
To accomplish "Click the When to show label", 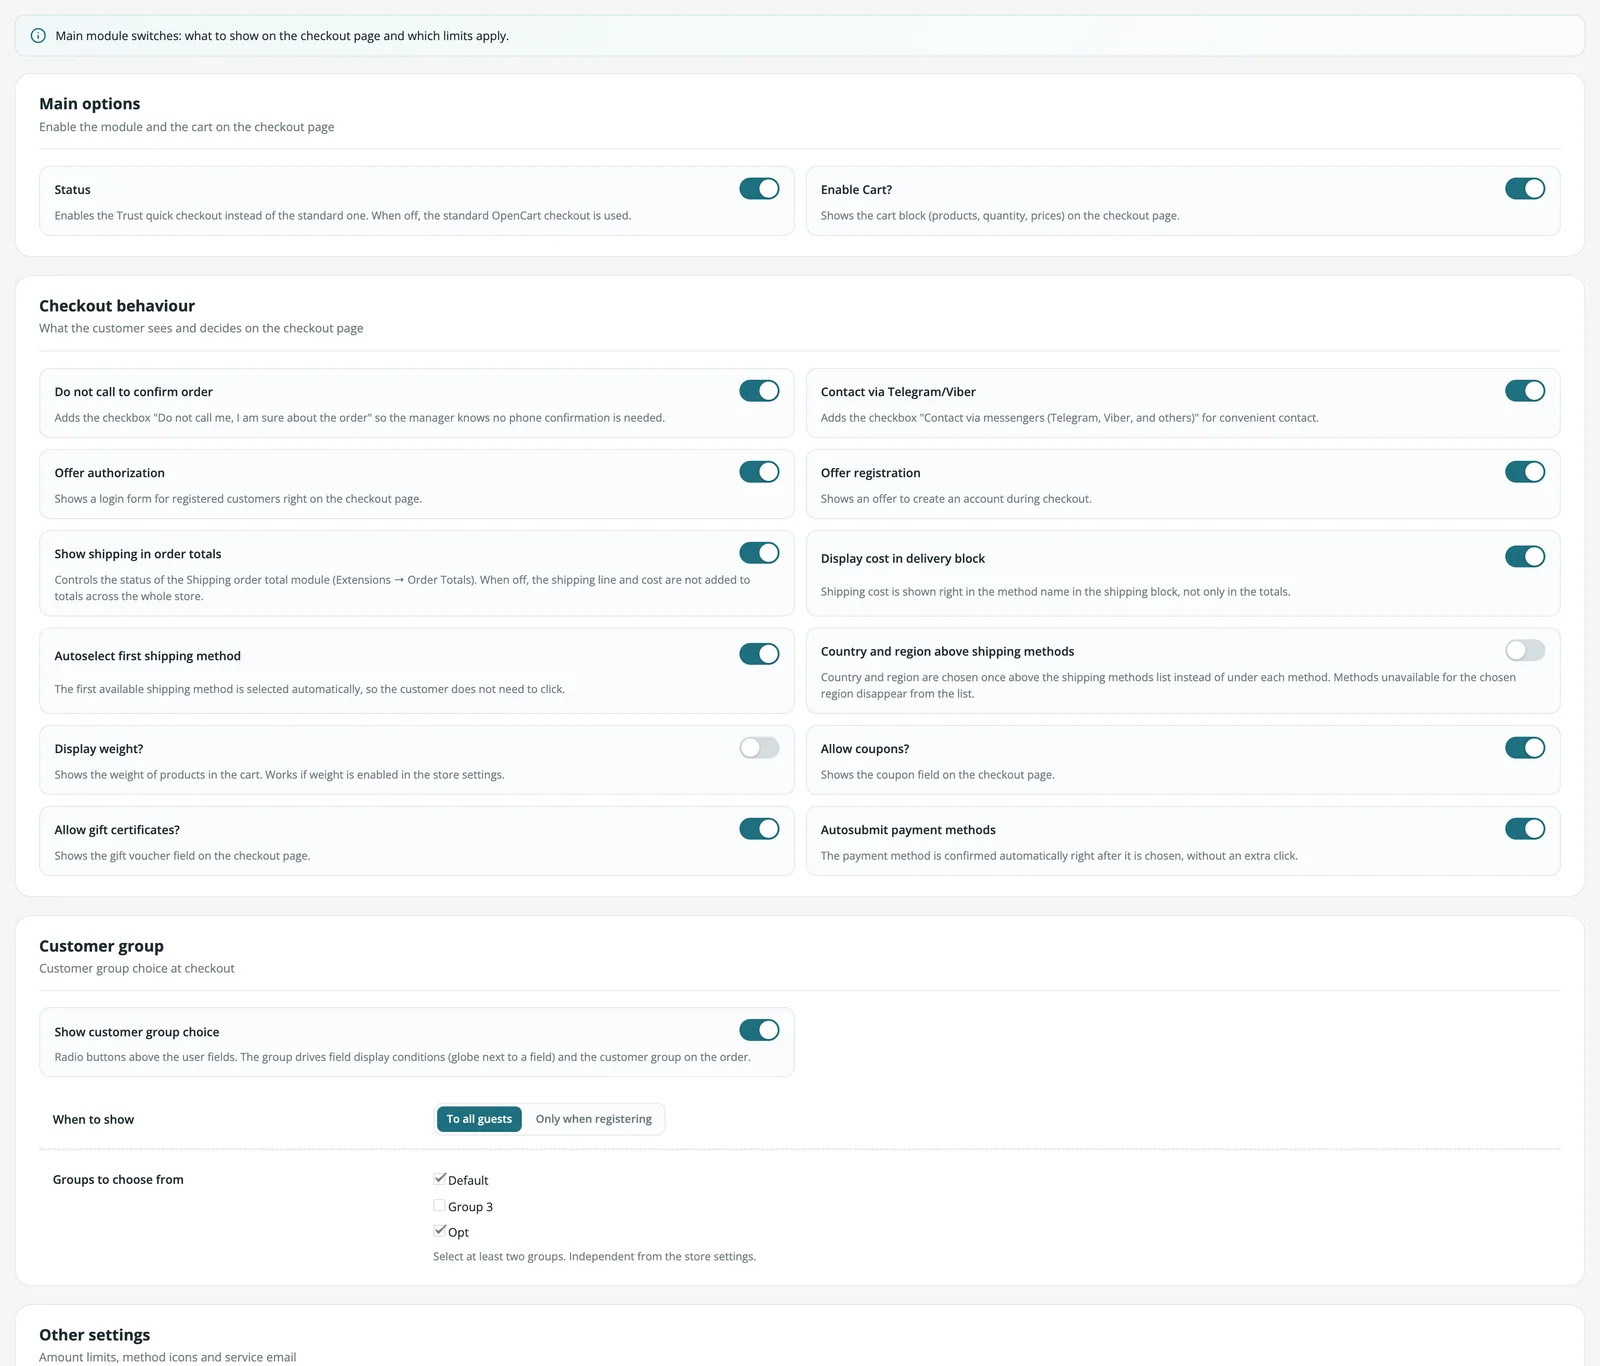I will 93,1120.
